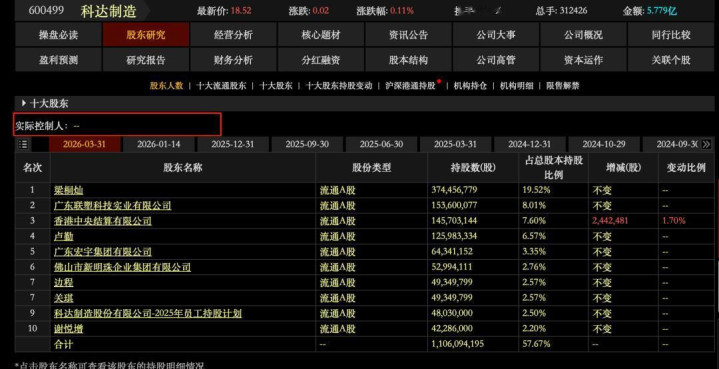Open the 股东研究 tab
Screen dimensions: 719x369
coord(146,35)
